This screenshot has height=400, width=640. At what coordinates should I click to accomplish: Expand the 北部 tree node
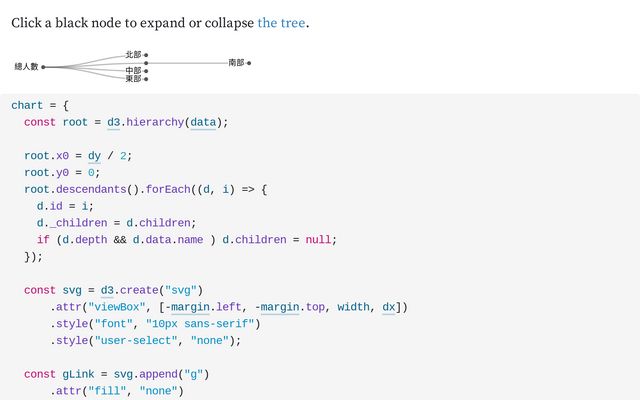[146, 55]
